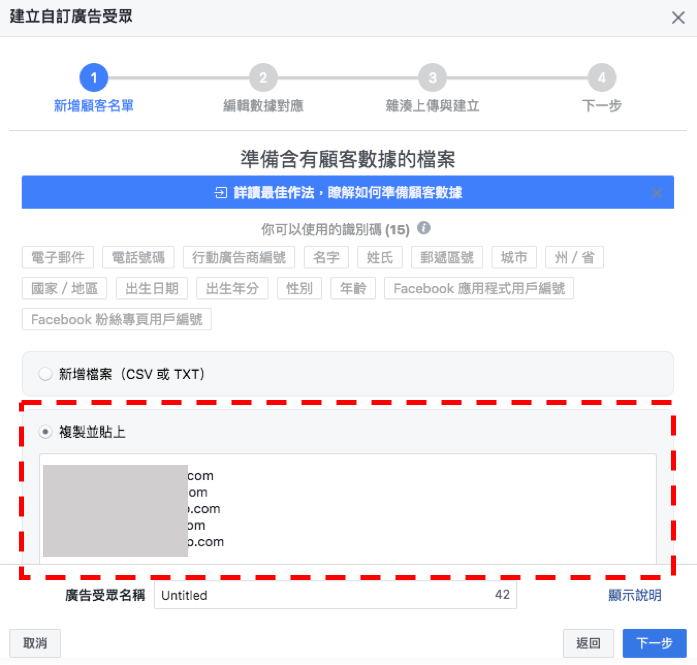This screenshot has height=665, width=697.
Task: Dismiss the blue best-practices banner
Action: [x=656, y=193]
